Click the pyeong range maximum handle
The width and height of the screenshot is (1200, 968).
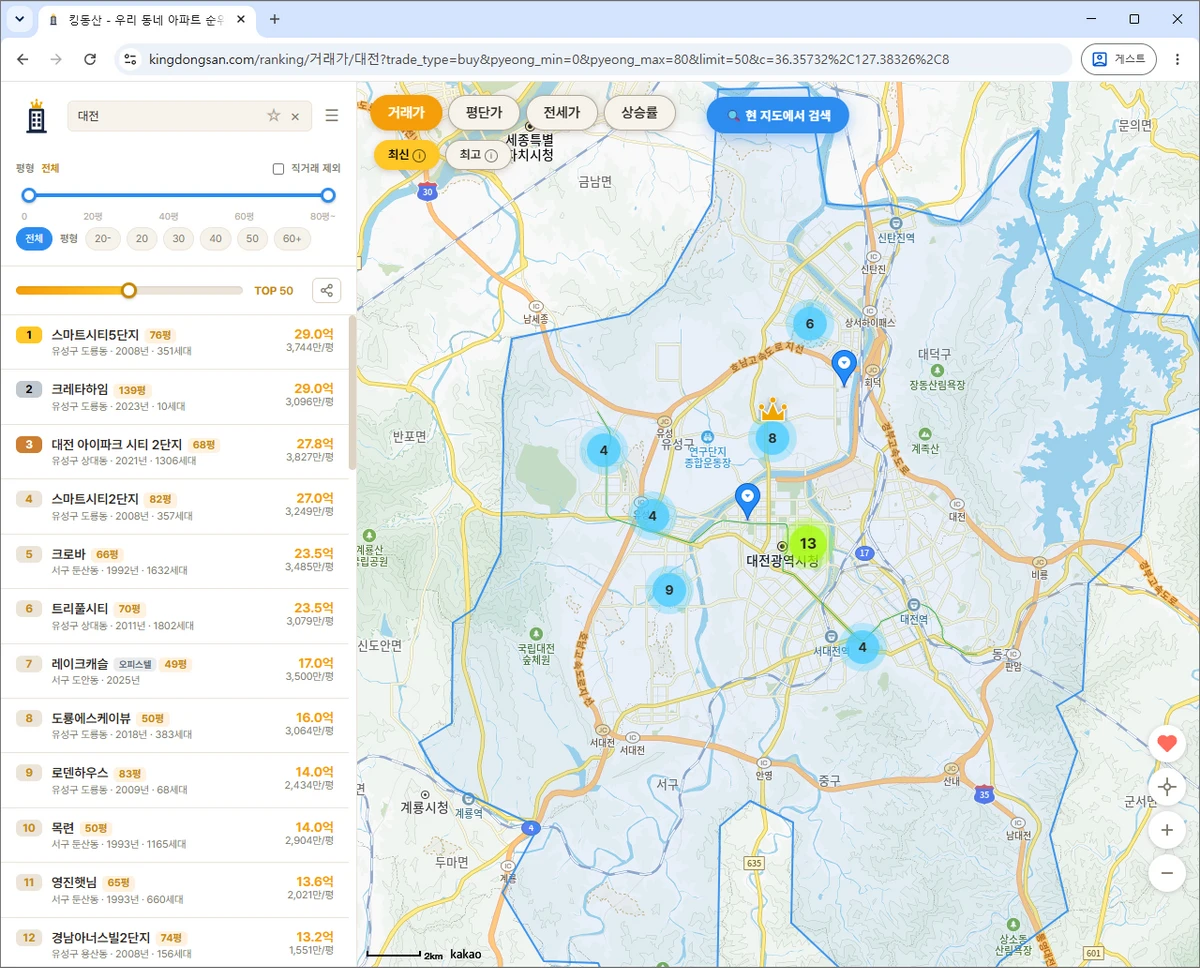328,195
